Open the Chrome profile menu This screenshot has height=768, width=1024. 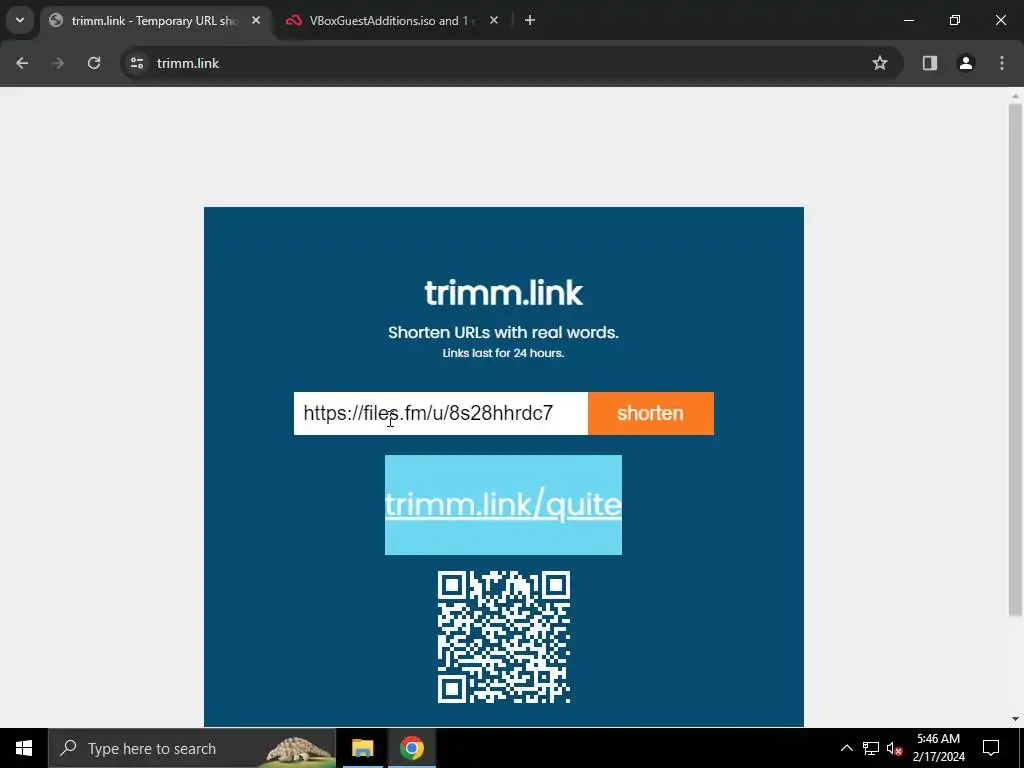[x=966, y=63]
